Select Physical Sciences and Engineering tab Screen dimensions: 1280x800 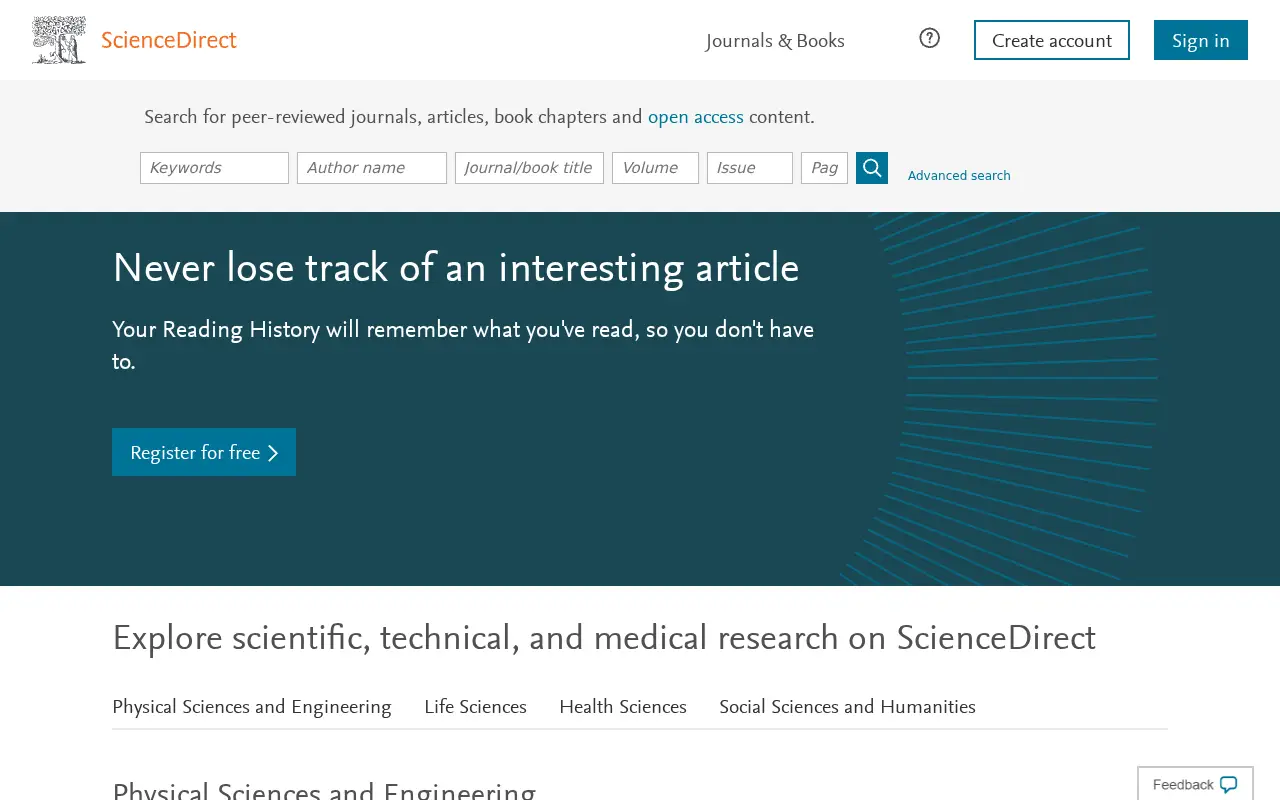[x=252, y=707]
